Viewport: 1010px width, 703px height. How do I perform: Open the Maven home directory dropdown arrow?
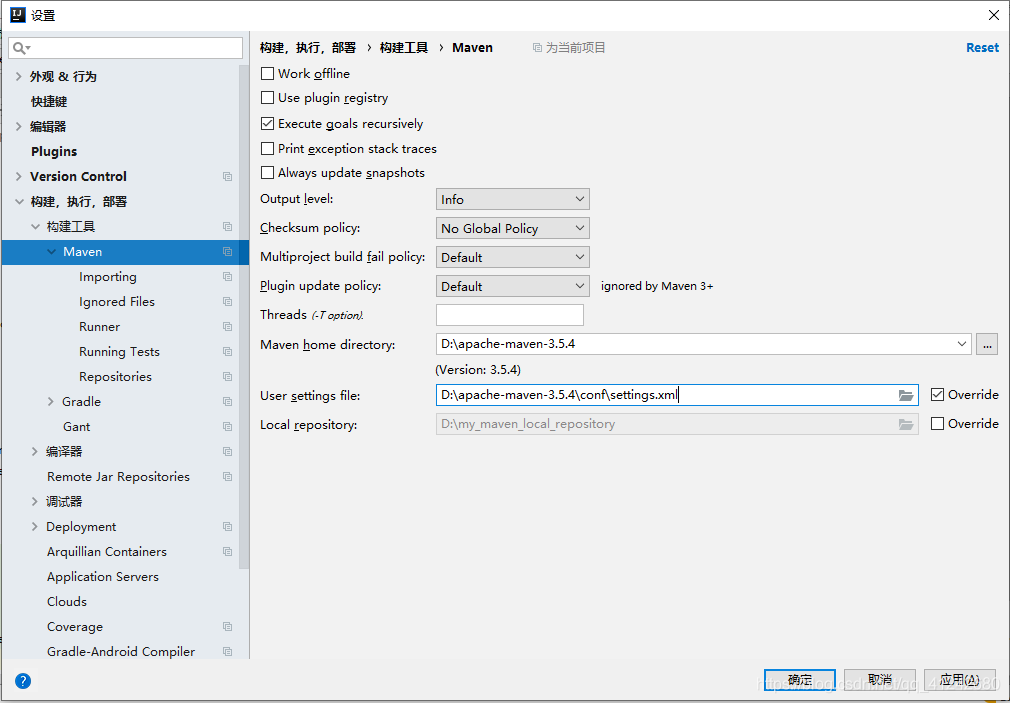point(962,344)
